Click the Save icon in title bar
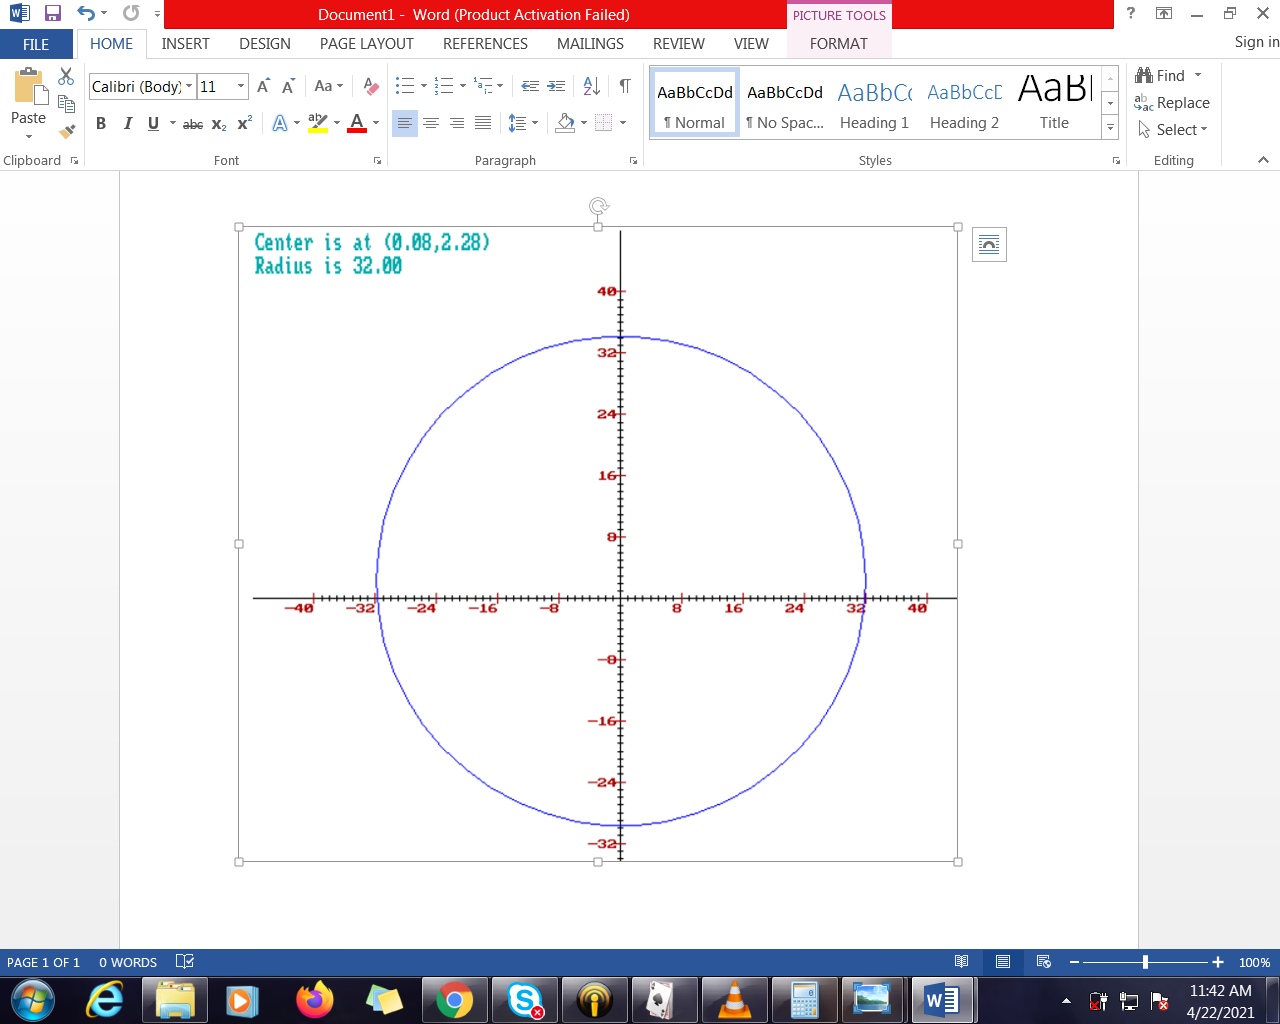 [x=53, y=14]
